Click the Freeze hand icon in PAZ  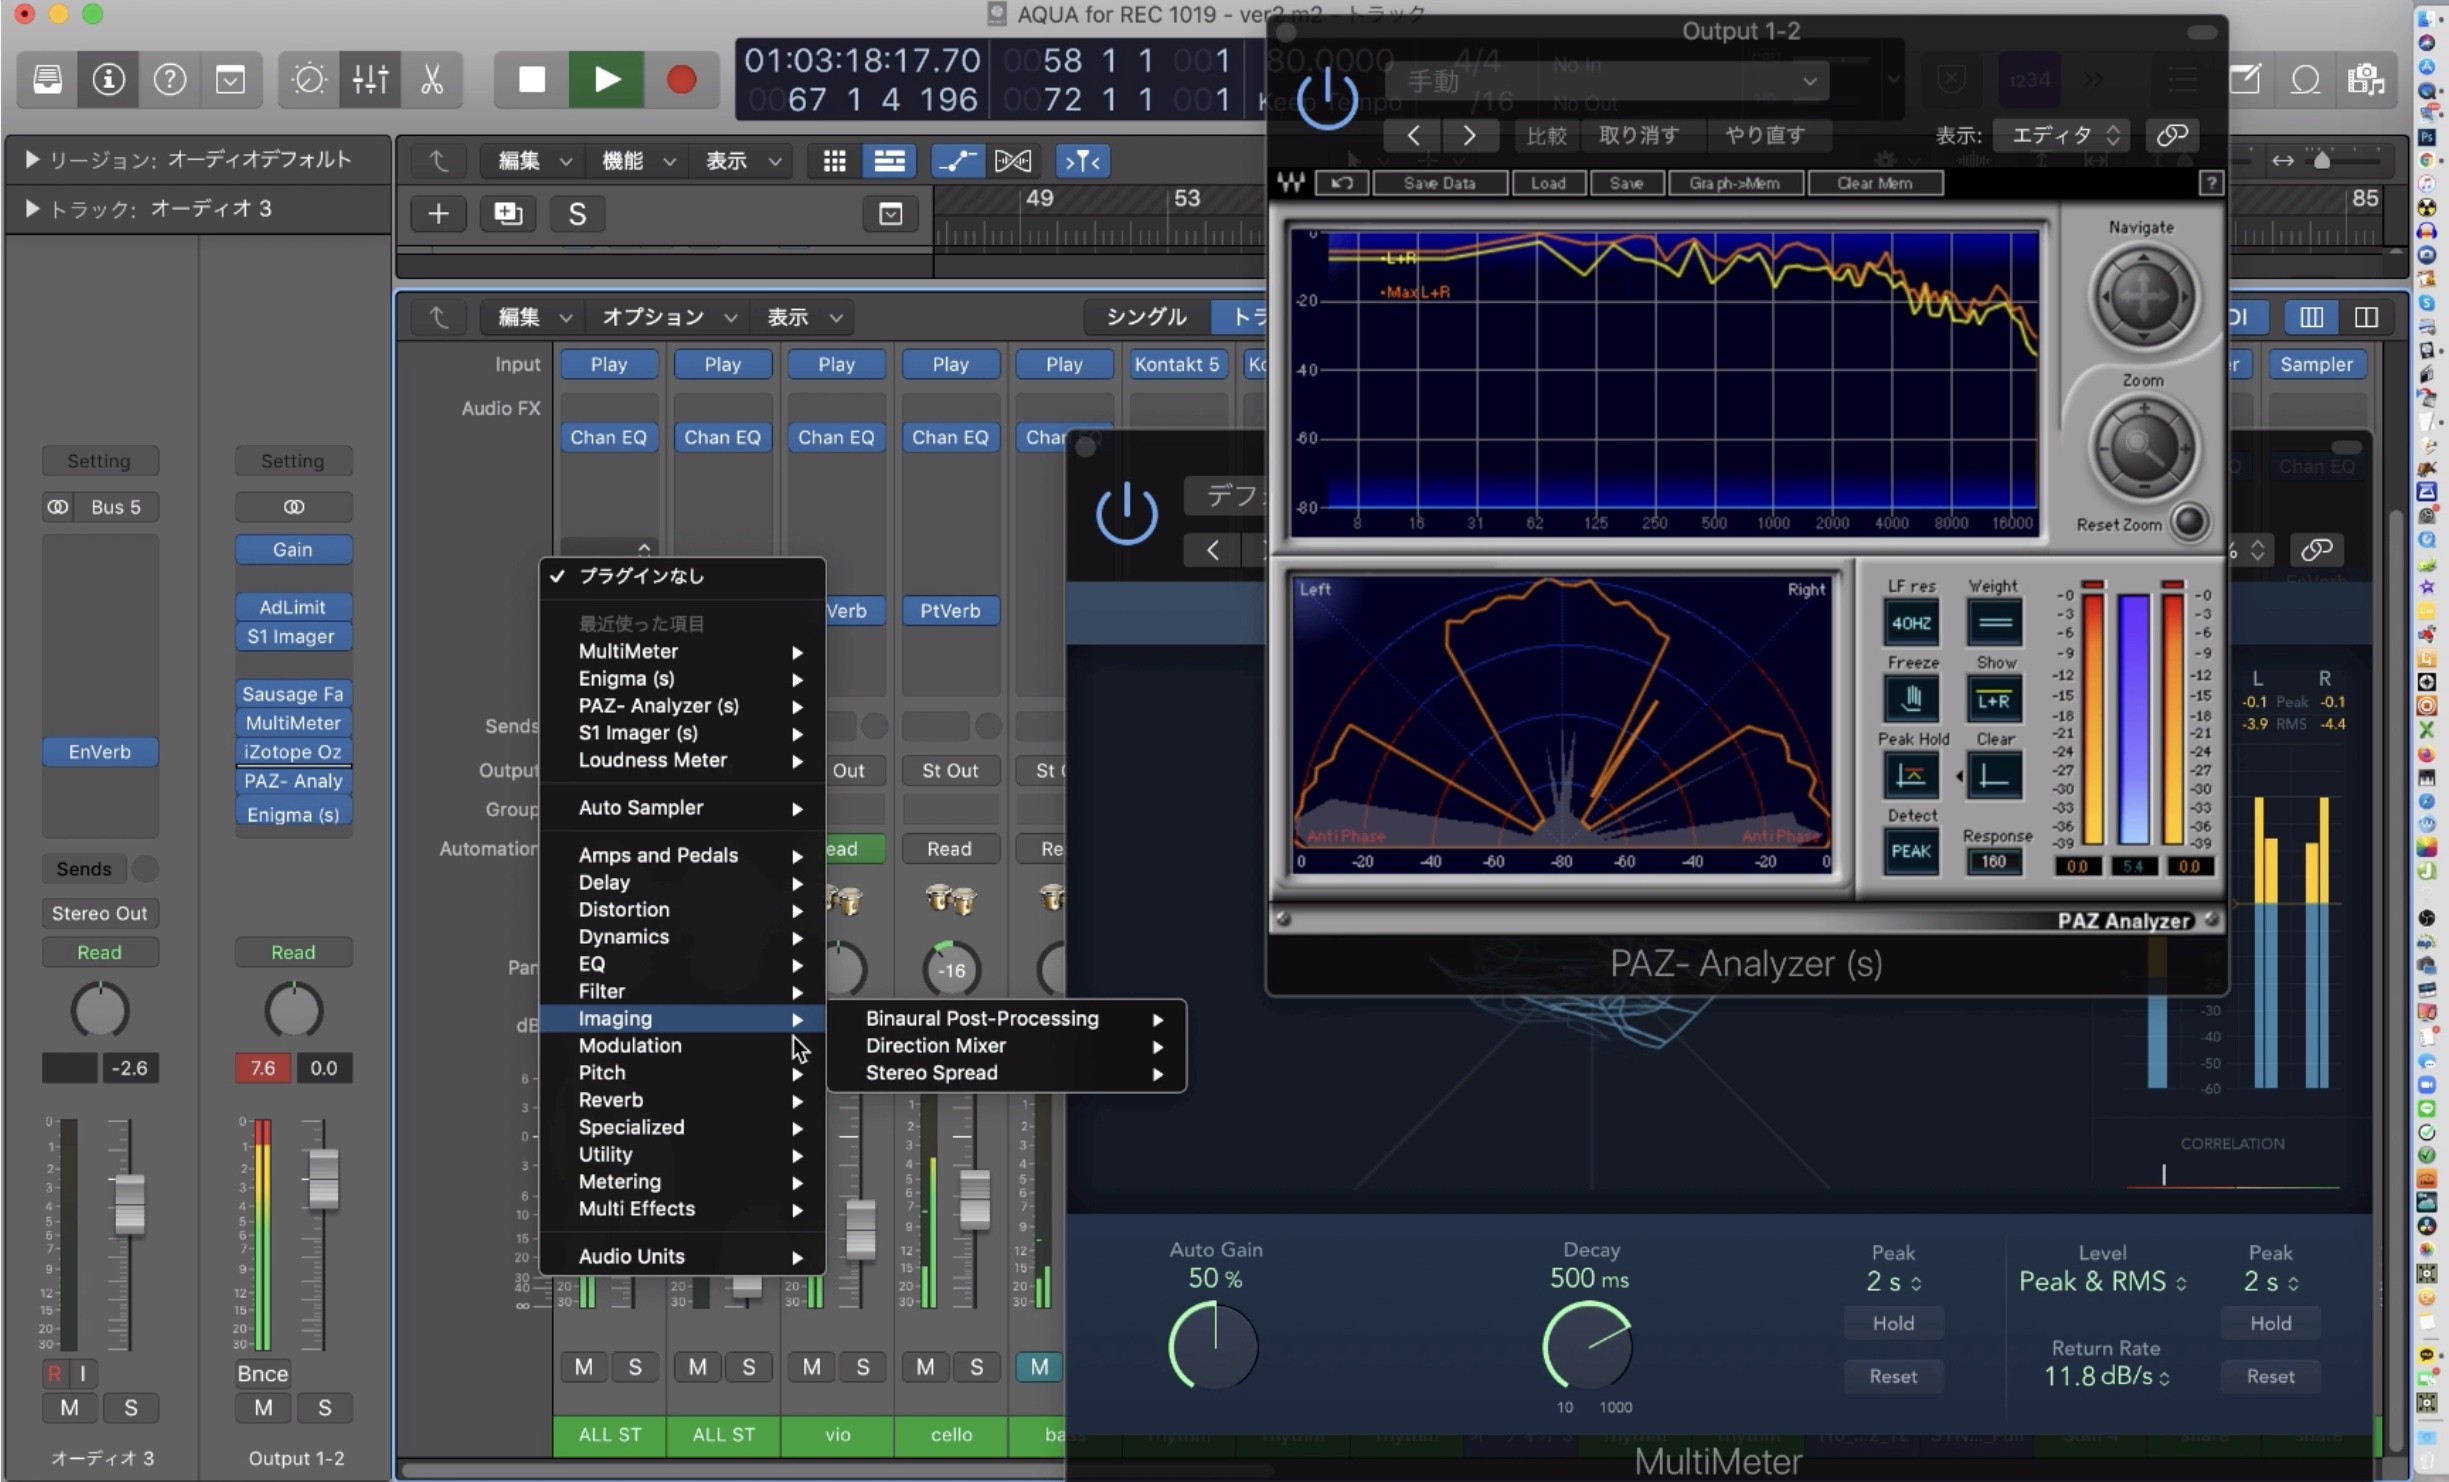pyautogui.click(x=1911, y=698)
